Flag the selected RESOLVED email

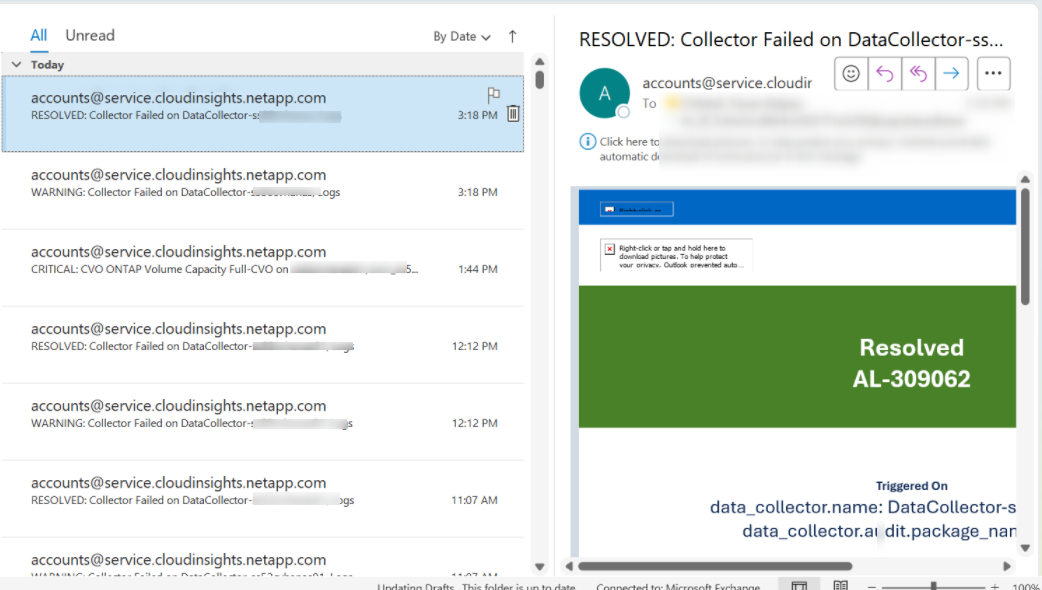click(493, 94)
